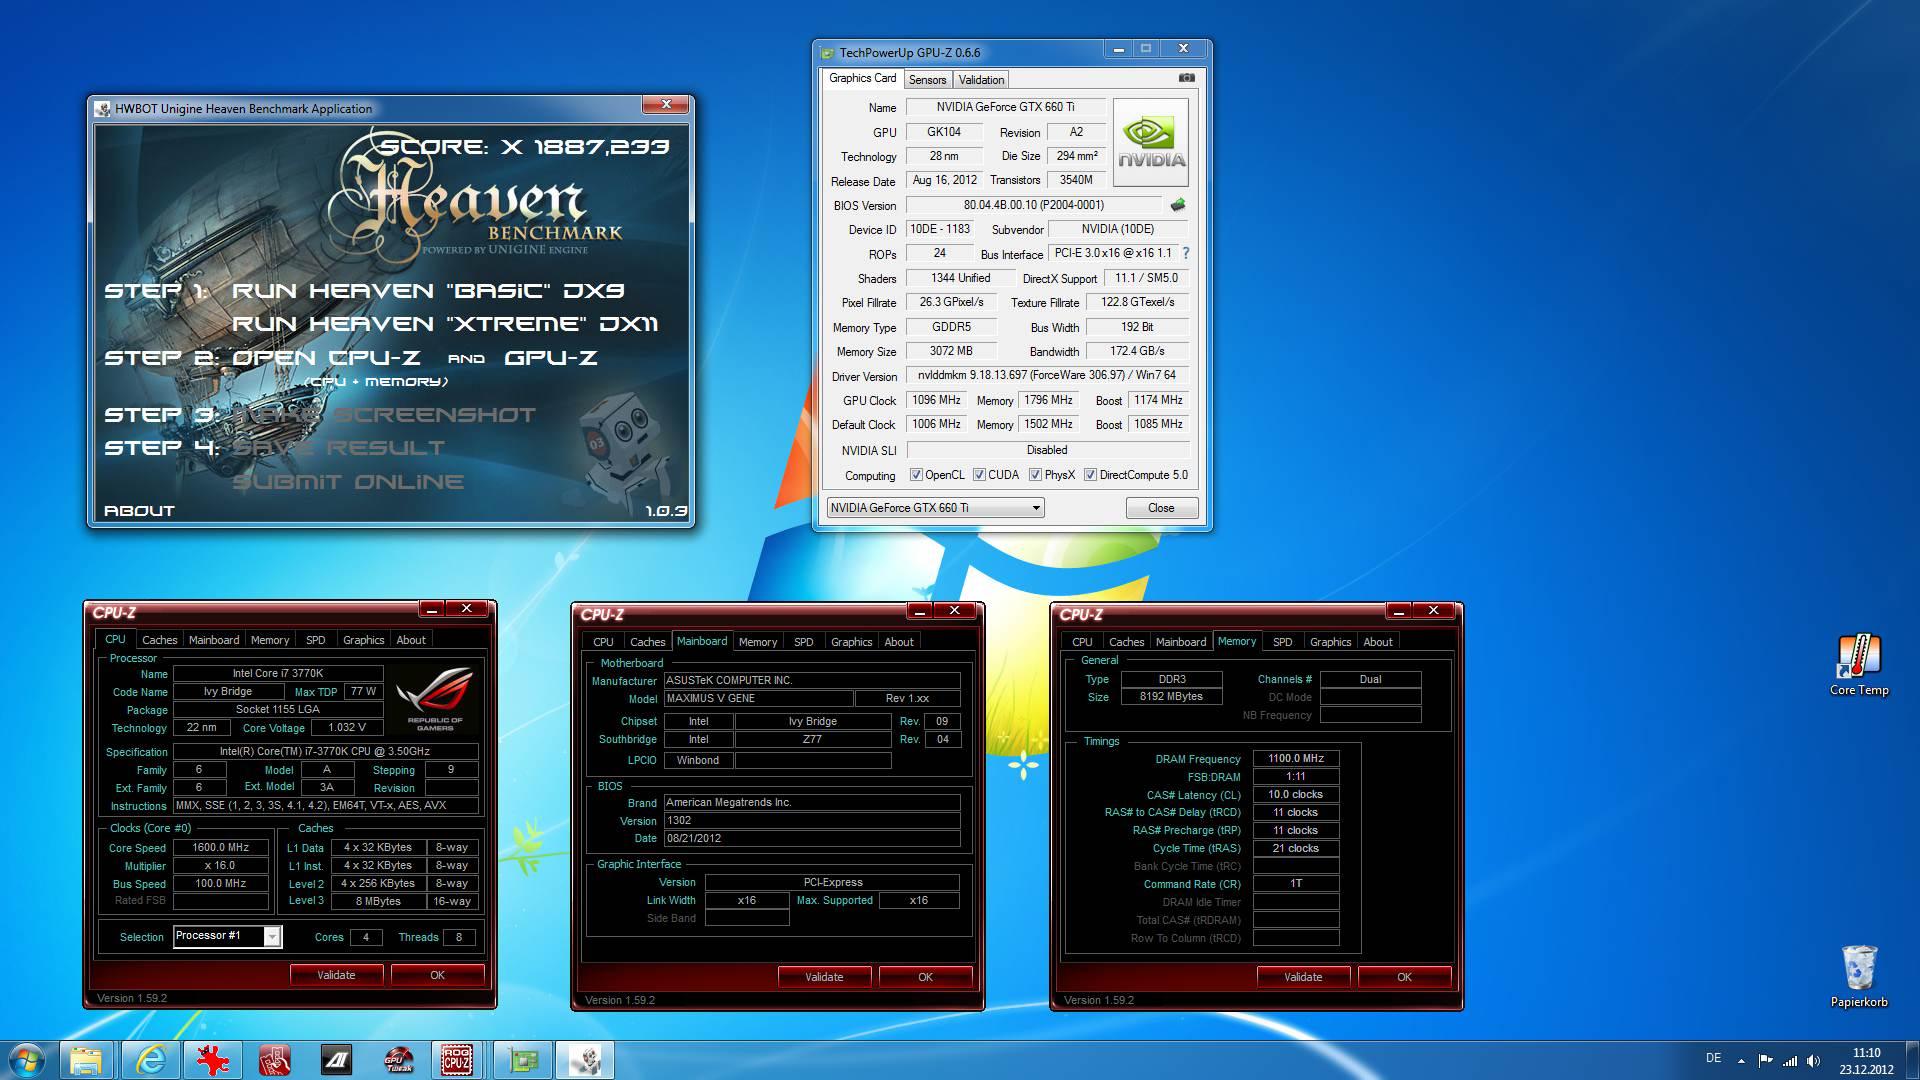Click the GPU-Z title bar icon
This screenshot has width=1920, height=1080.
click(826, 53)
